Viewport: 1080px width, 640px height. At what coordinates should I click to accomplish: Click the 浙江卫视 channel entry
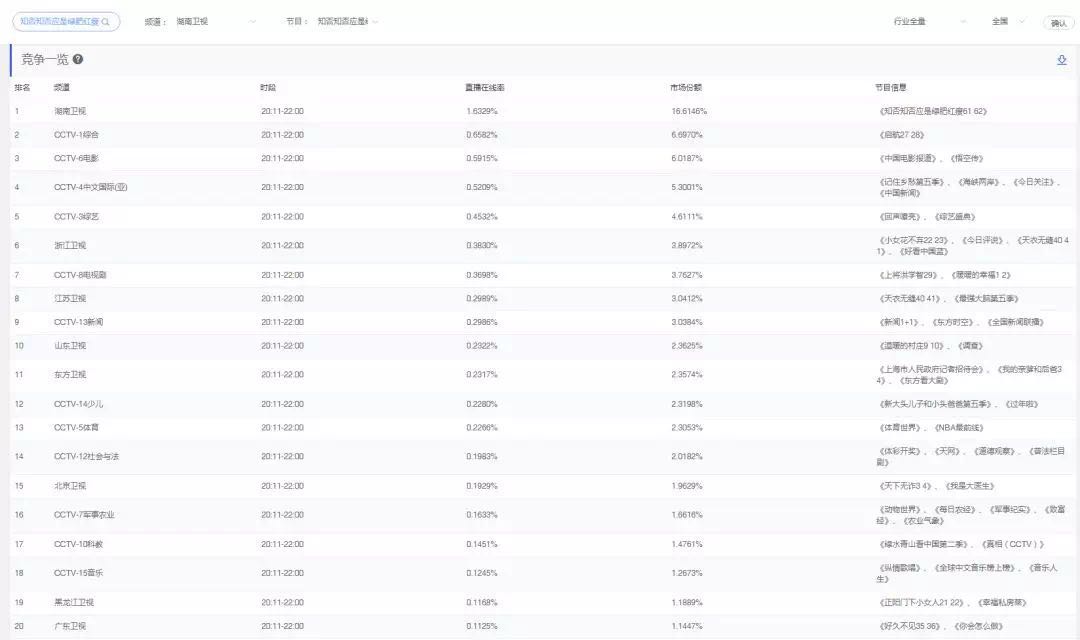pos(70,245)
